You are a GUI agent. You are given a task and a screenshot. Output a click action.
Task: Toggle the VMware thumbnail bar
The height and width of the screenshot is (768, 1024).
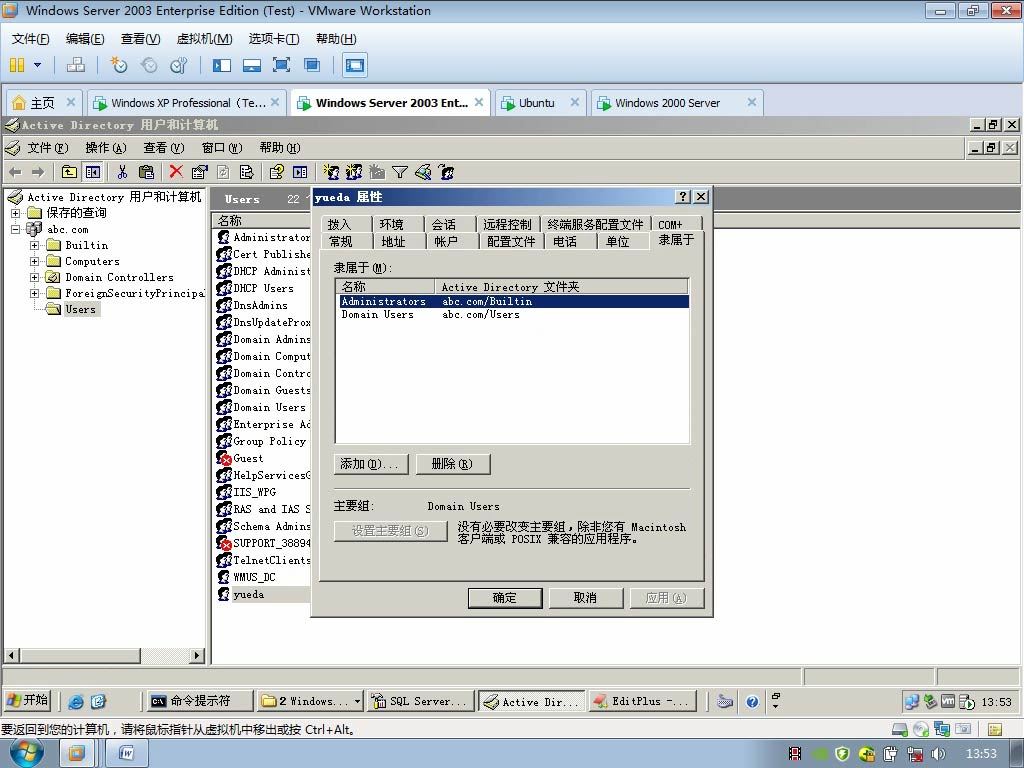pyautogui.click(x=251, y=65)
